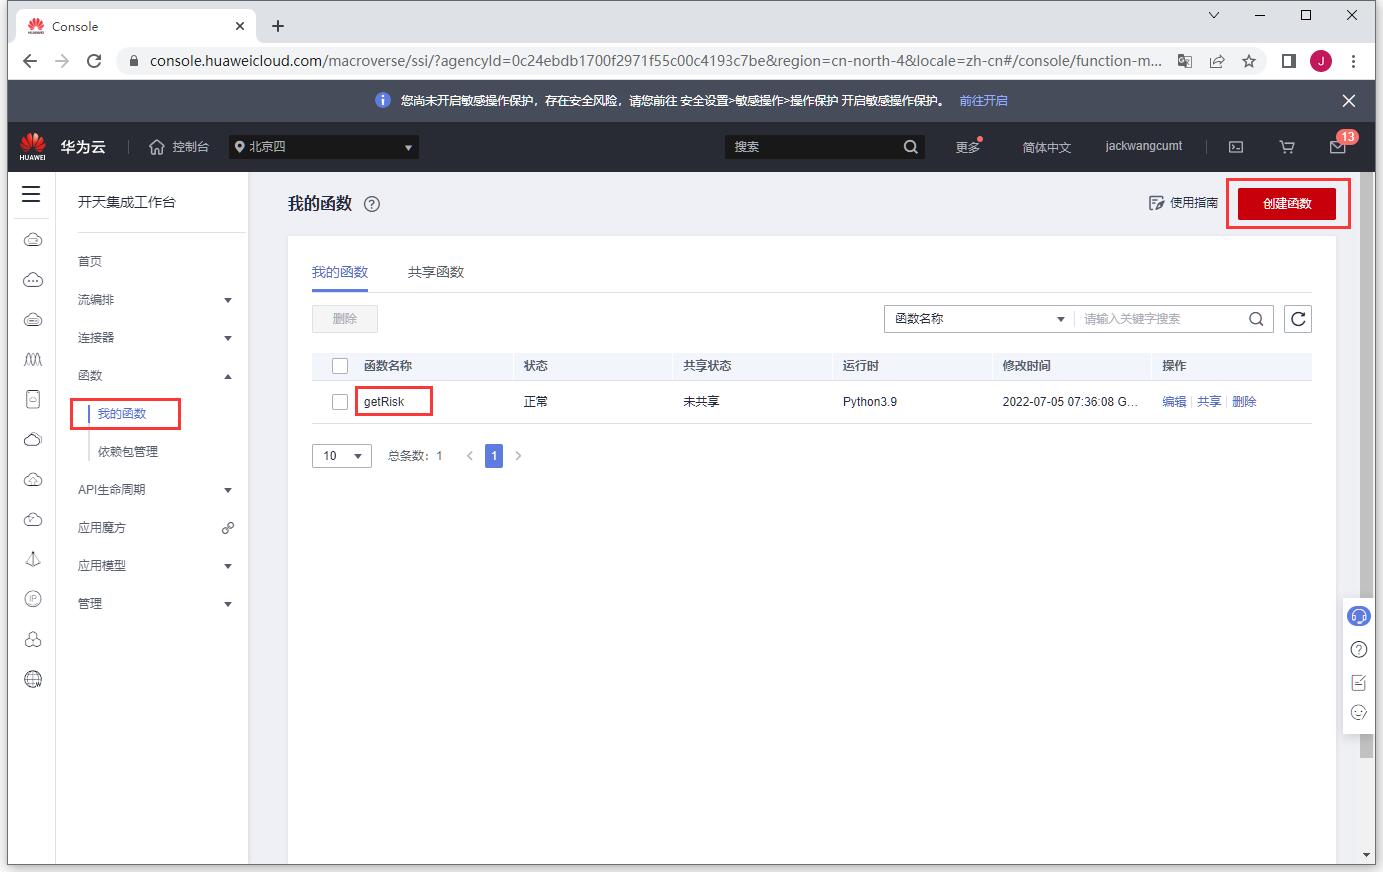Click the globe icon in left rail

click(33, 680)
